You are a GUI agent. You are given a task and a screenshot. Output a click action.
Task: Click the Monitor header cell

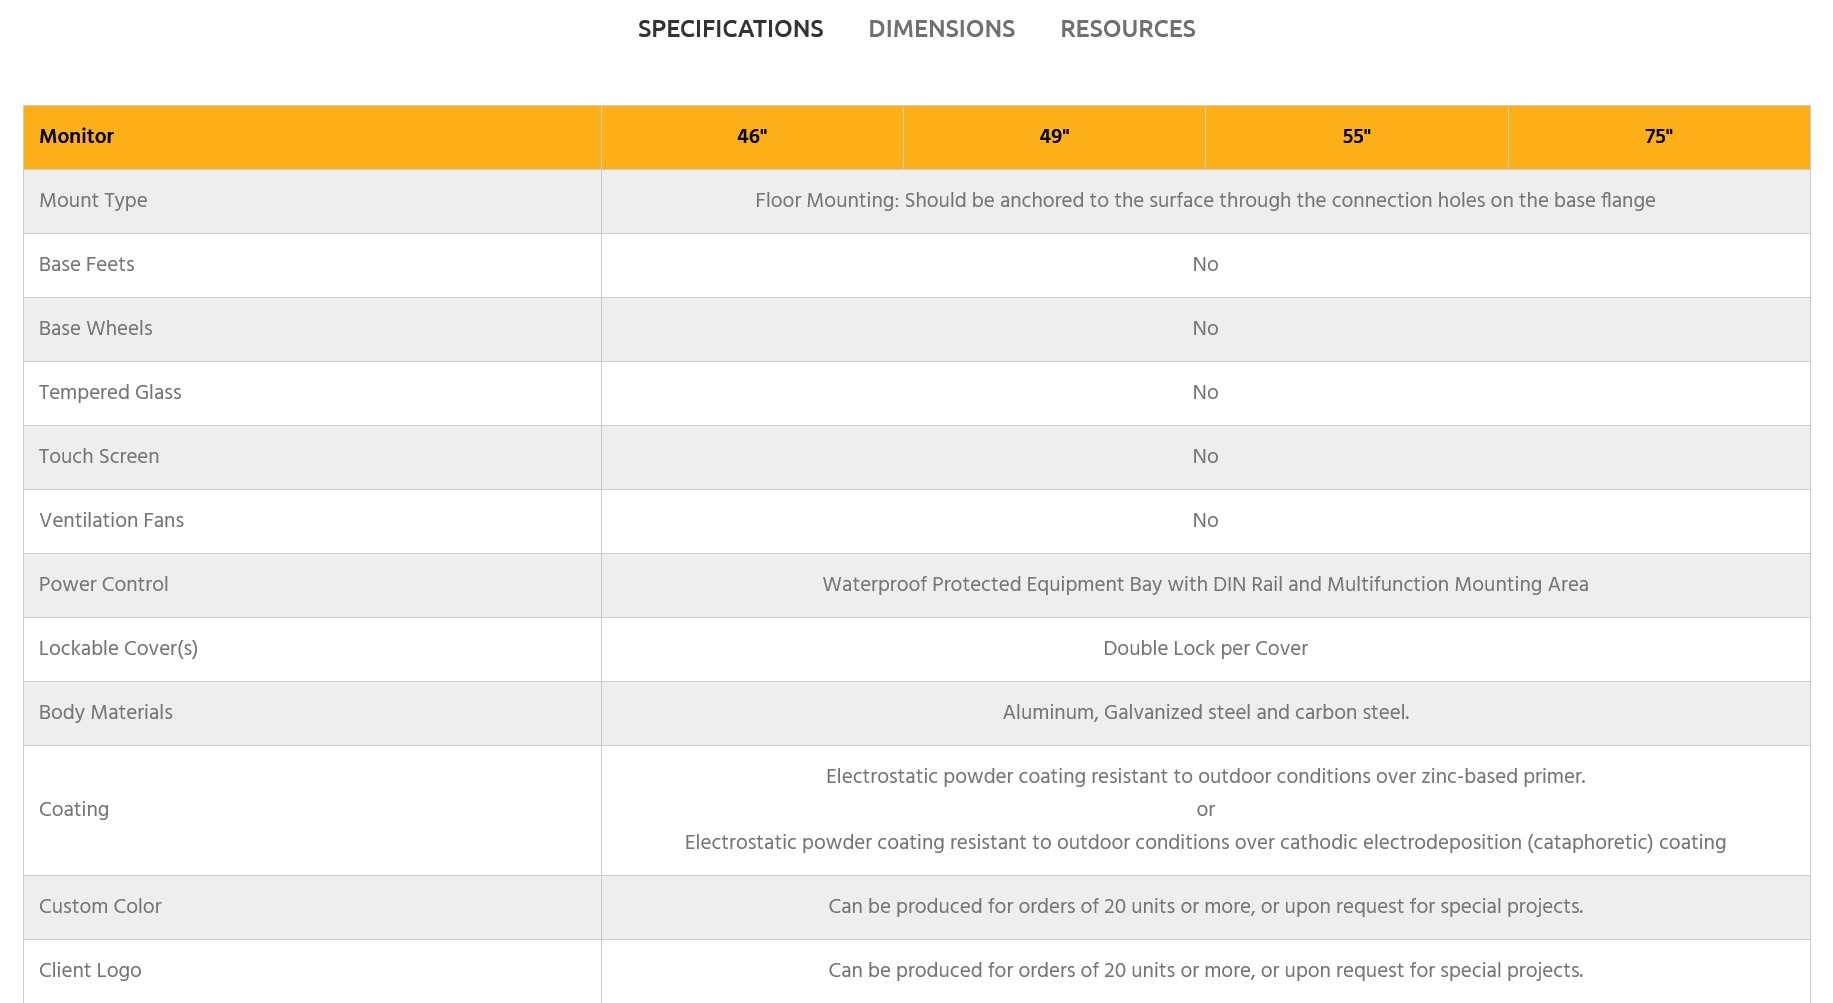pyautogui.click(x=77, y=137)
